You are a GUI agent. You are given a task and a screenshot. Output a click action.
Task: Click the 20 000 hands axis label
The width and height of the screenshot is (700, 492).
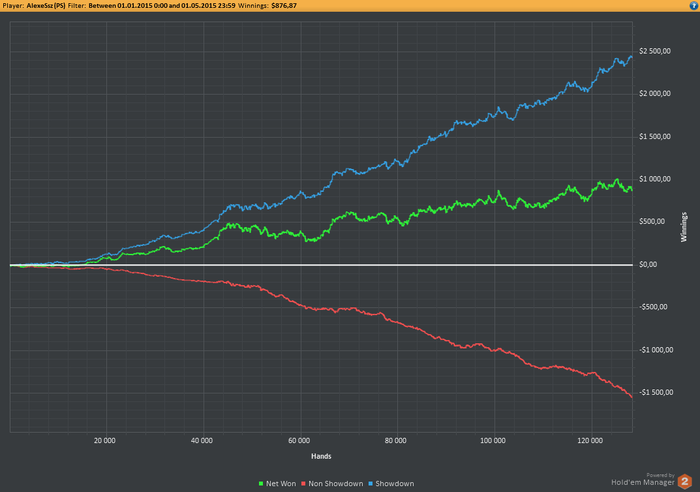(x=105, y=441)
